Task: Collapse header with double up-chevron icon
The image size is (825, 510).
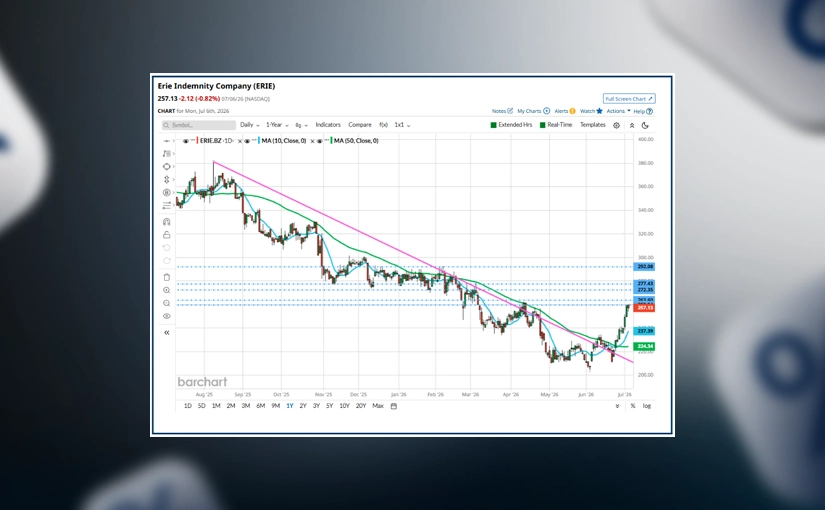Action: click(632, 125)
